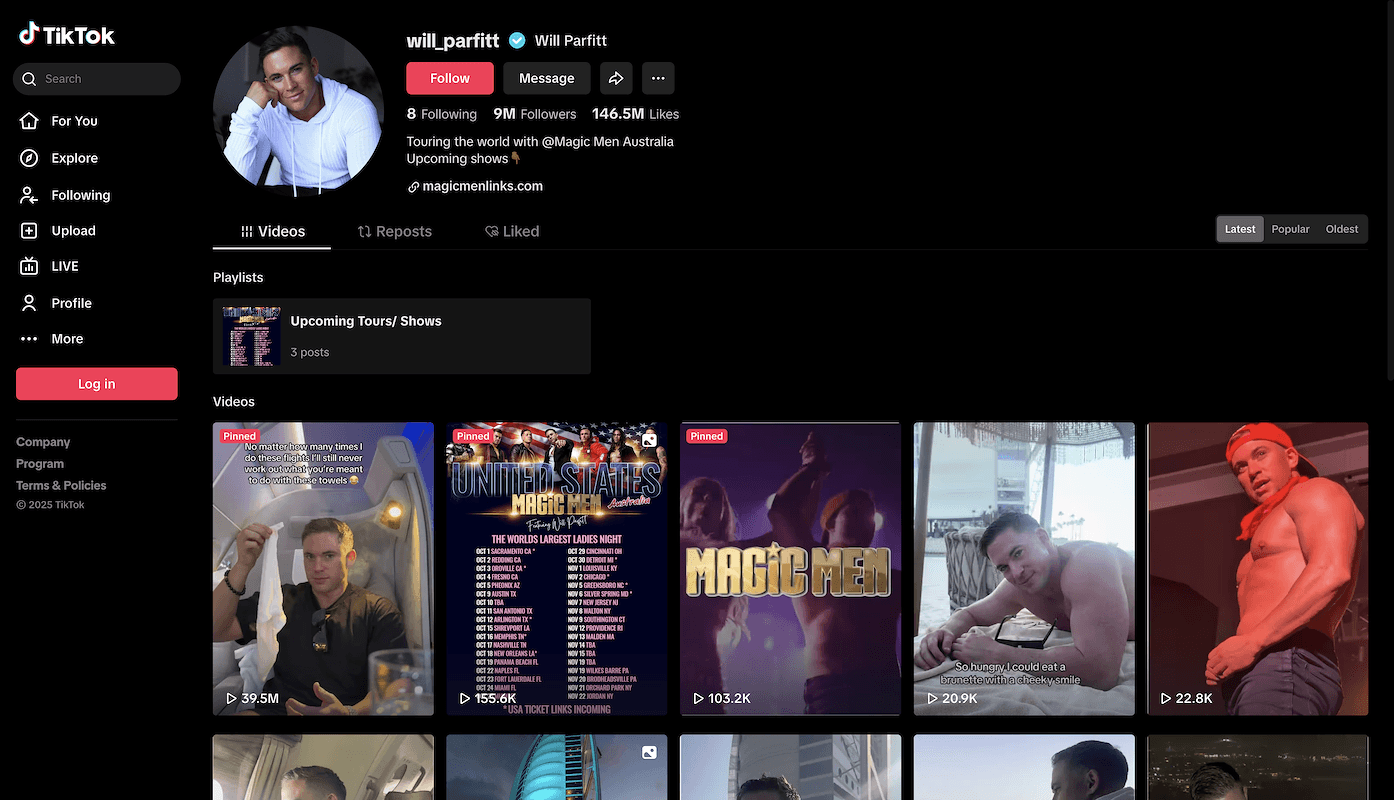
Task: Switch to the Reposts tab
Action: pos(395,231)
